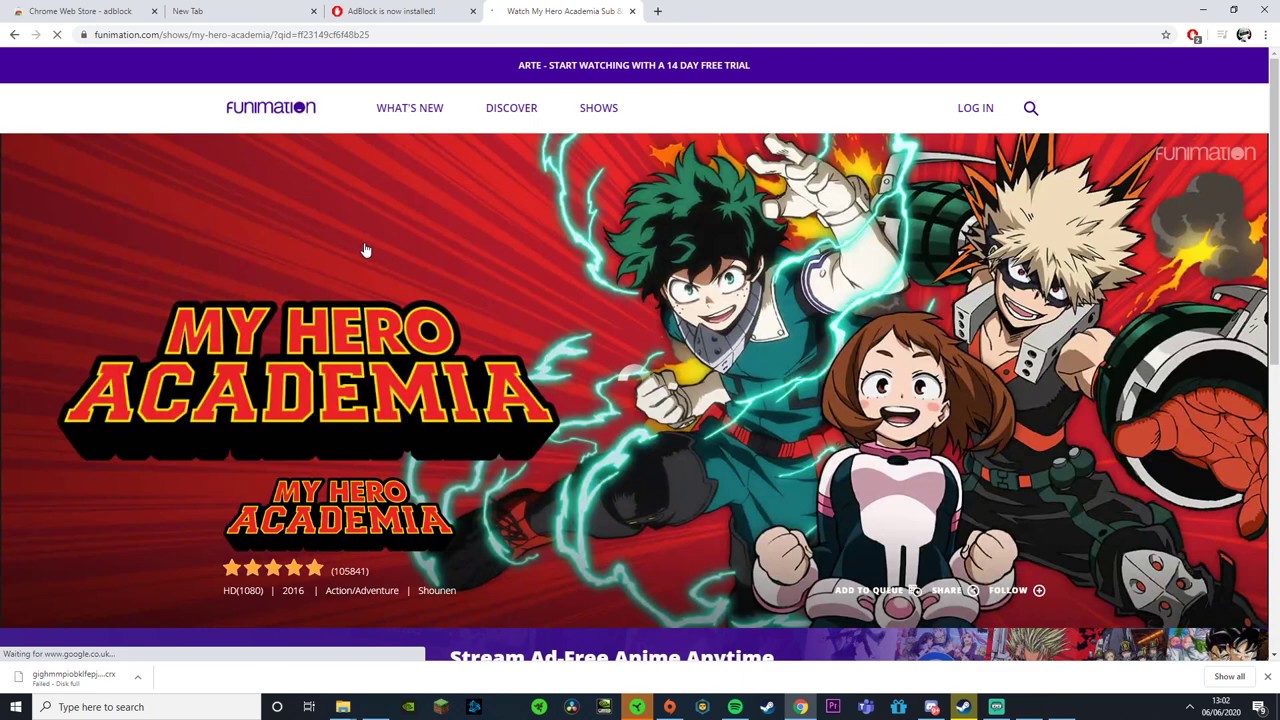The width and height of the screenshot is (1280, 720).
Task: Open Microsoft Teams from the taskbar
Action: tap(866, 707)
